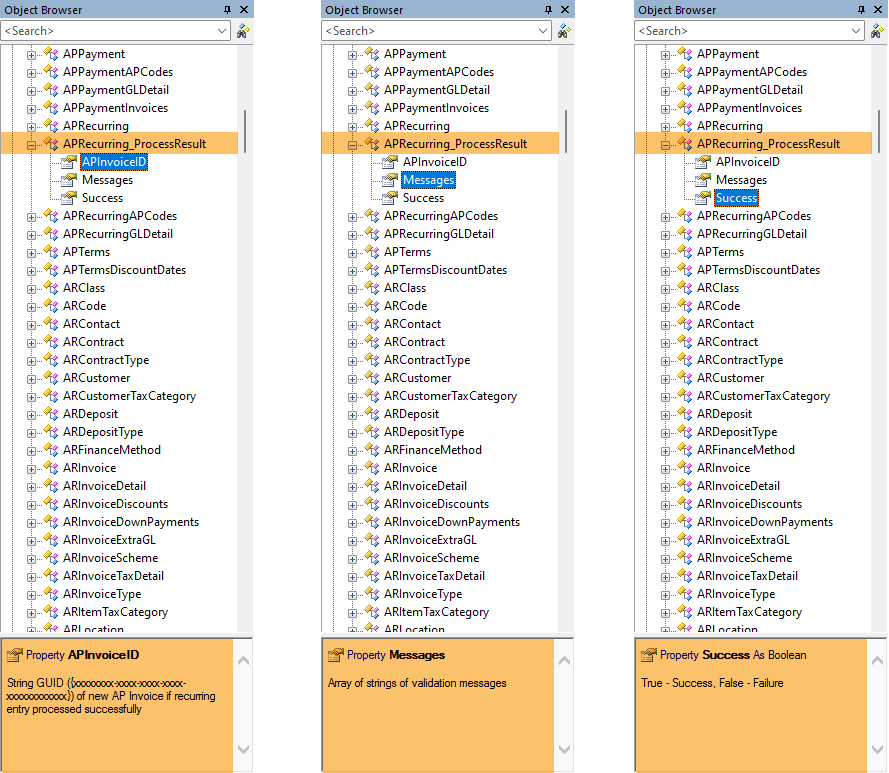Collapse APRecurring_ProcessResult node in right panel

(x=665, y=145)
